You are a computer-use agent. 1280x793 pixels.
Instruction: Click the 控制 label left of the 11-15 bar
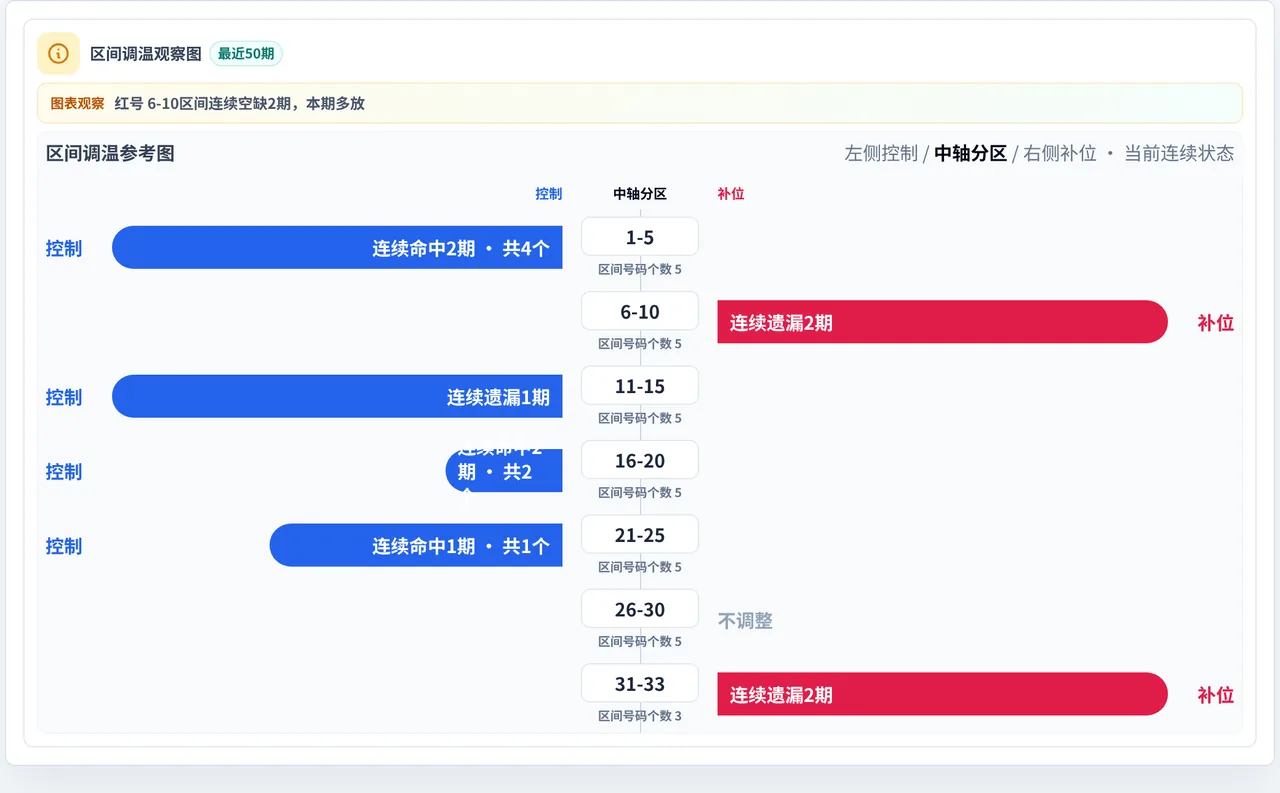[64, 397]
